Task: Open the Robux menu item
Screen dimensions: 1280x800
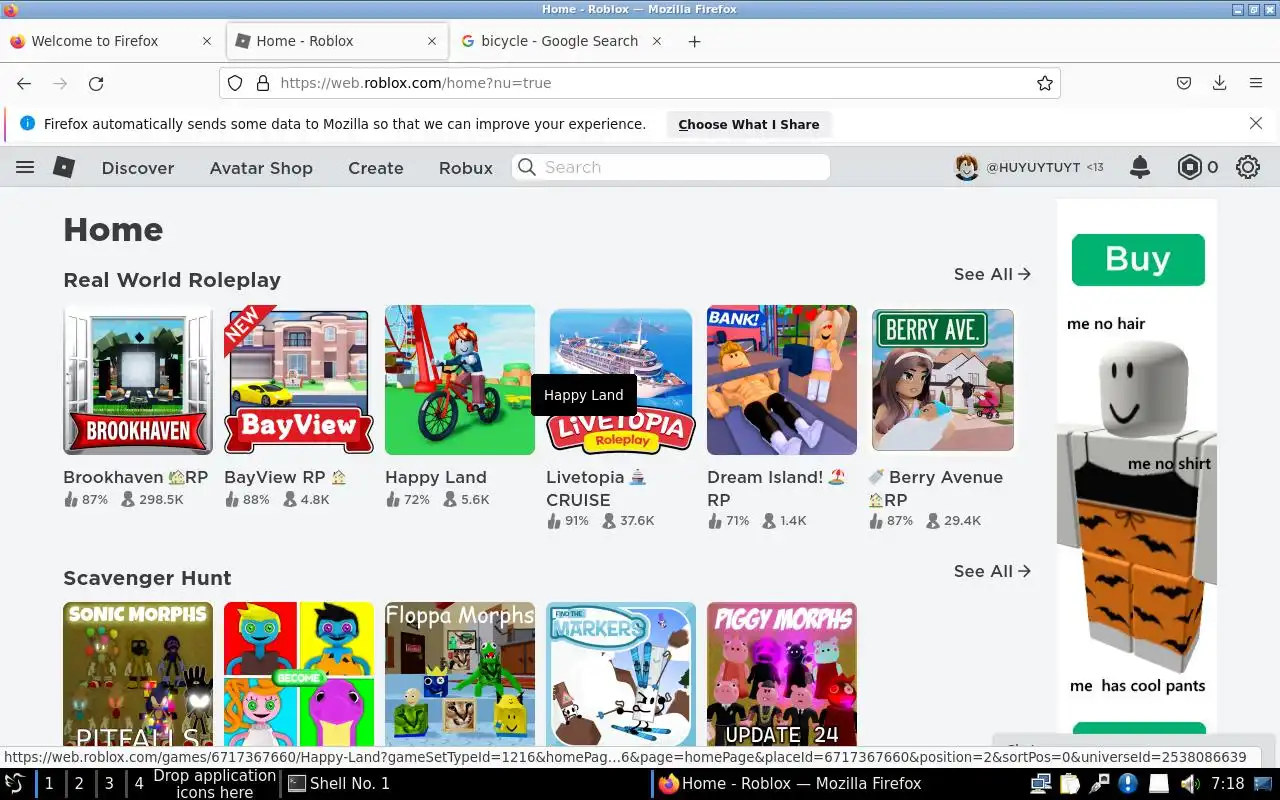Action: pos(466,168)
